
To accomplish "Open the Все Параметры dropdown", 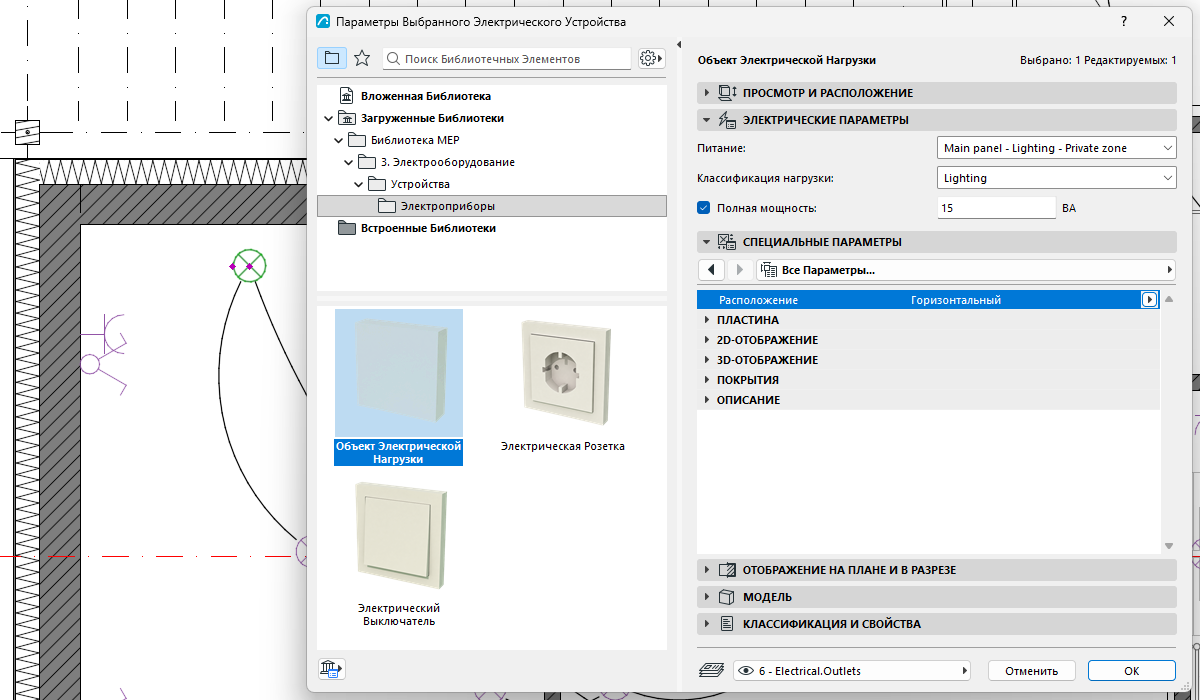I will [x=966, y=270].
